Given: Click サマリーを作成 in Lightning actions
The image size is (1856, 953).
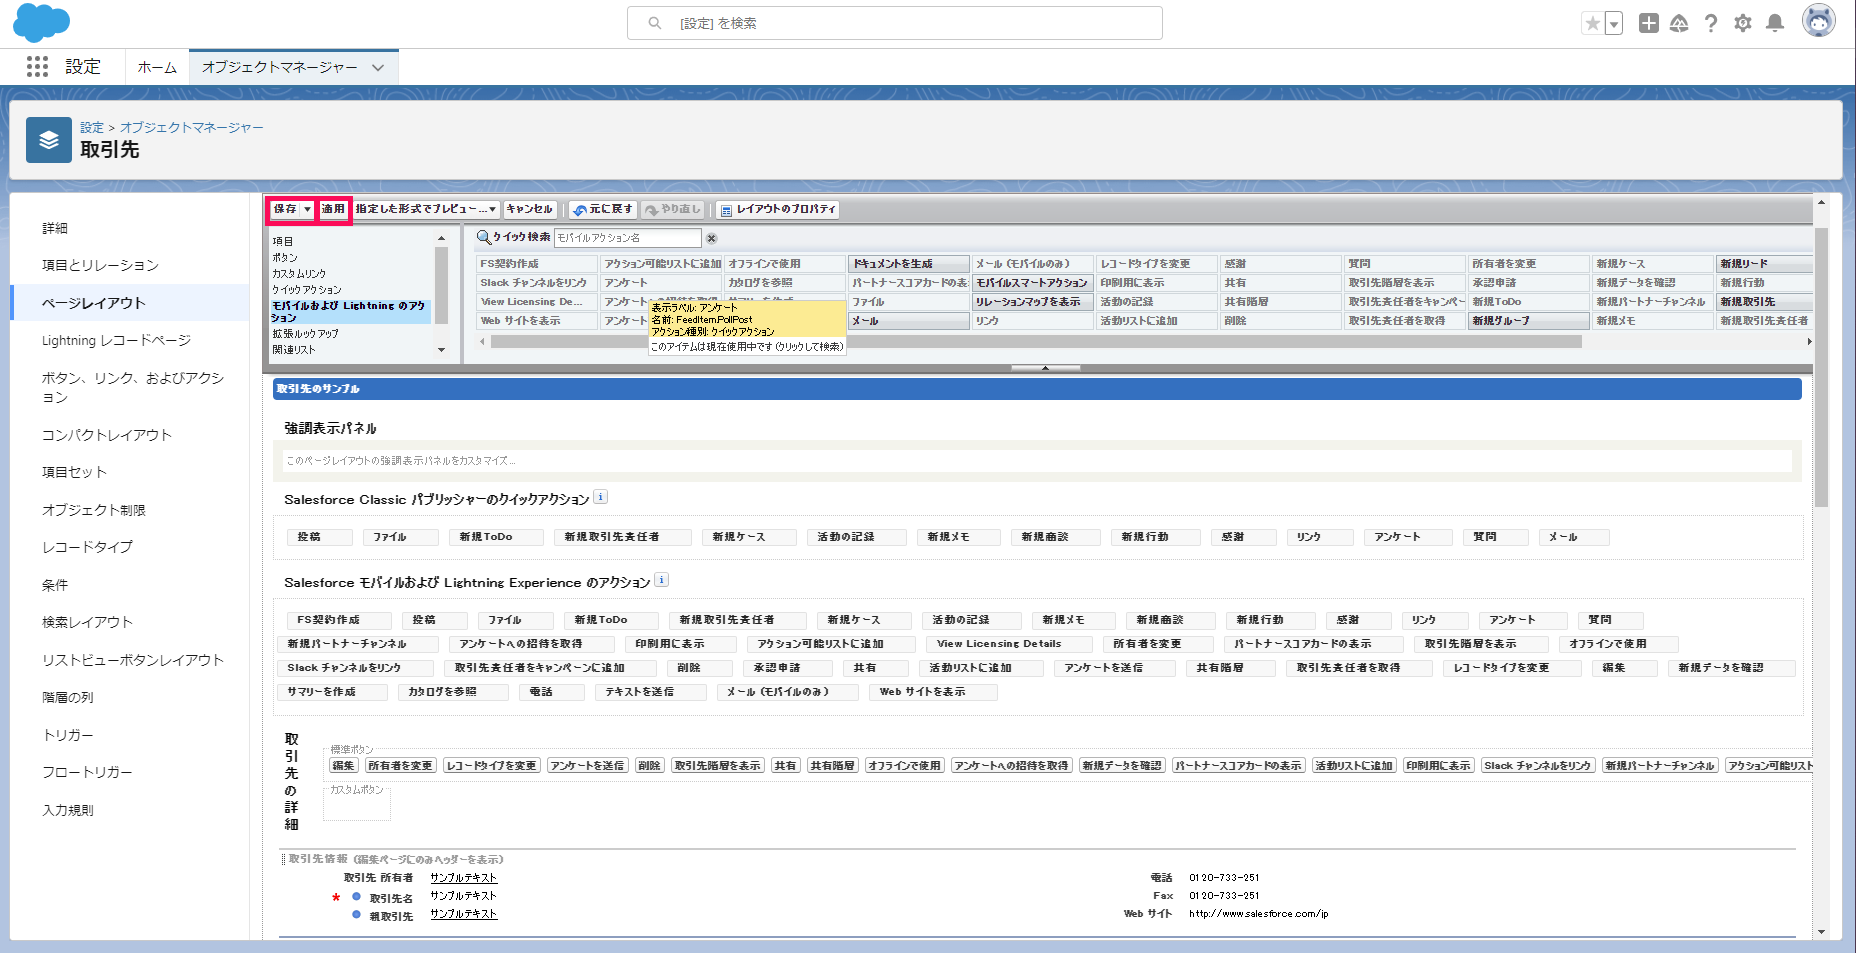Looking at the screenshot, I should pyautogui.click(x=332, y=692).
